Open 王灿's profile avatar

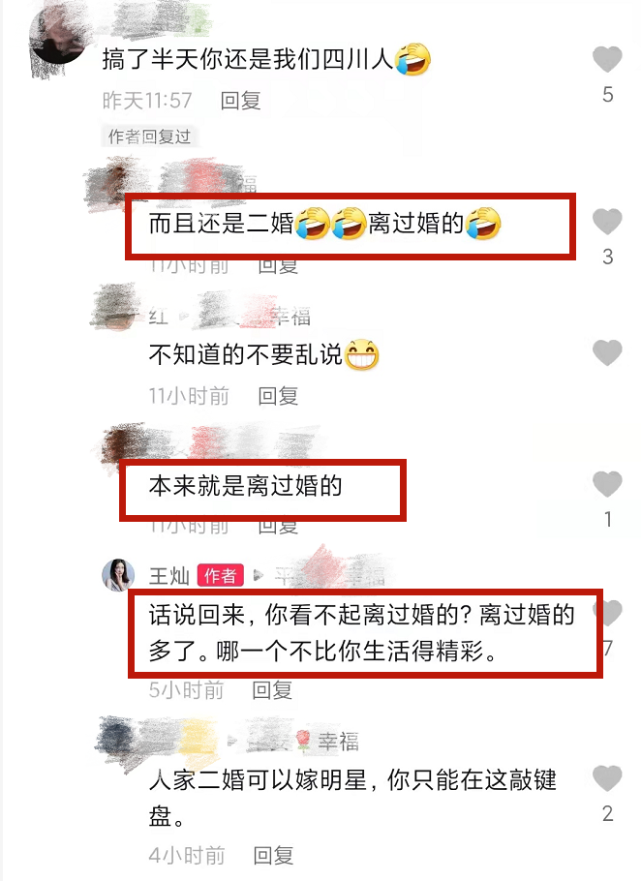click(x=118, y=575)
